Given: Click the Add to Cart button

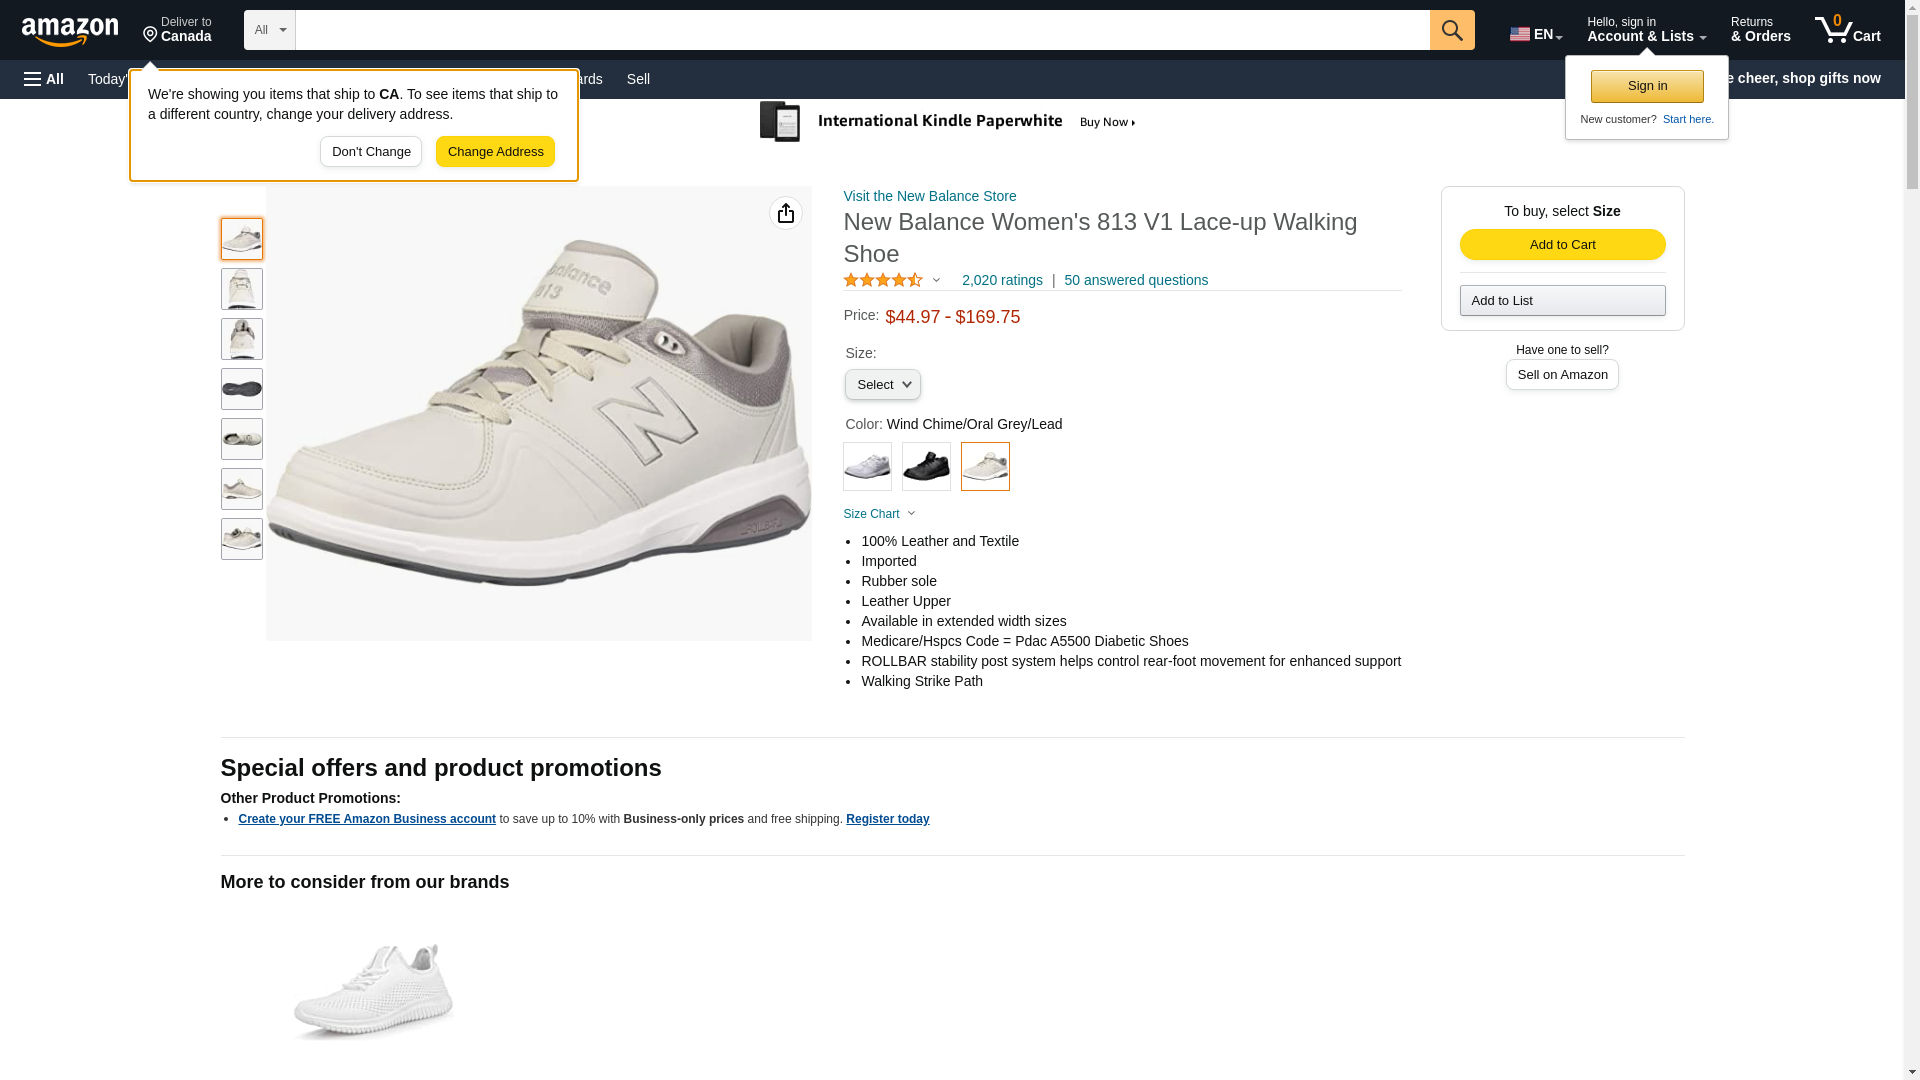Looking at the screenshot, I should 1562,245.
